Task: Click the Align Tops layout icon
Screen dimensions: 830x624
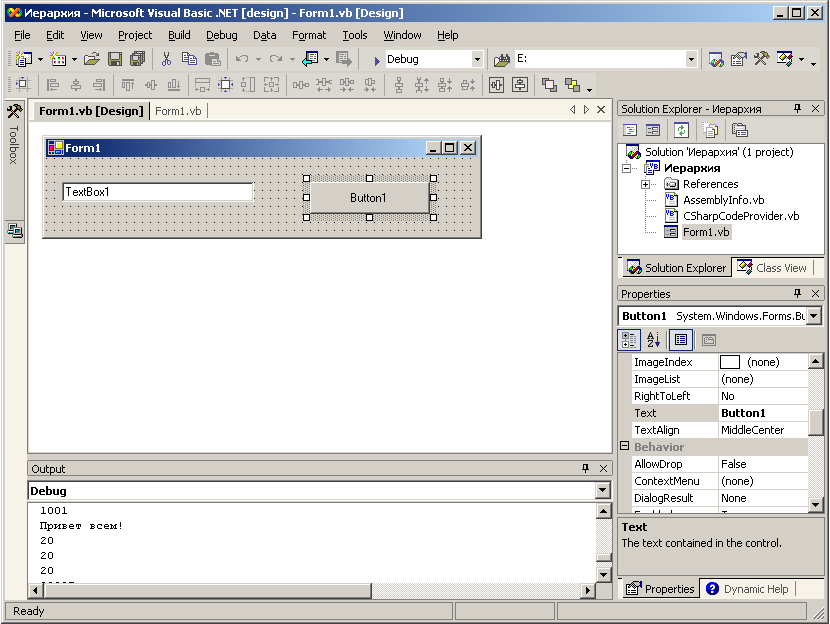Action: click(128, 85)
